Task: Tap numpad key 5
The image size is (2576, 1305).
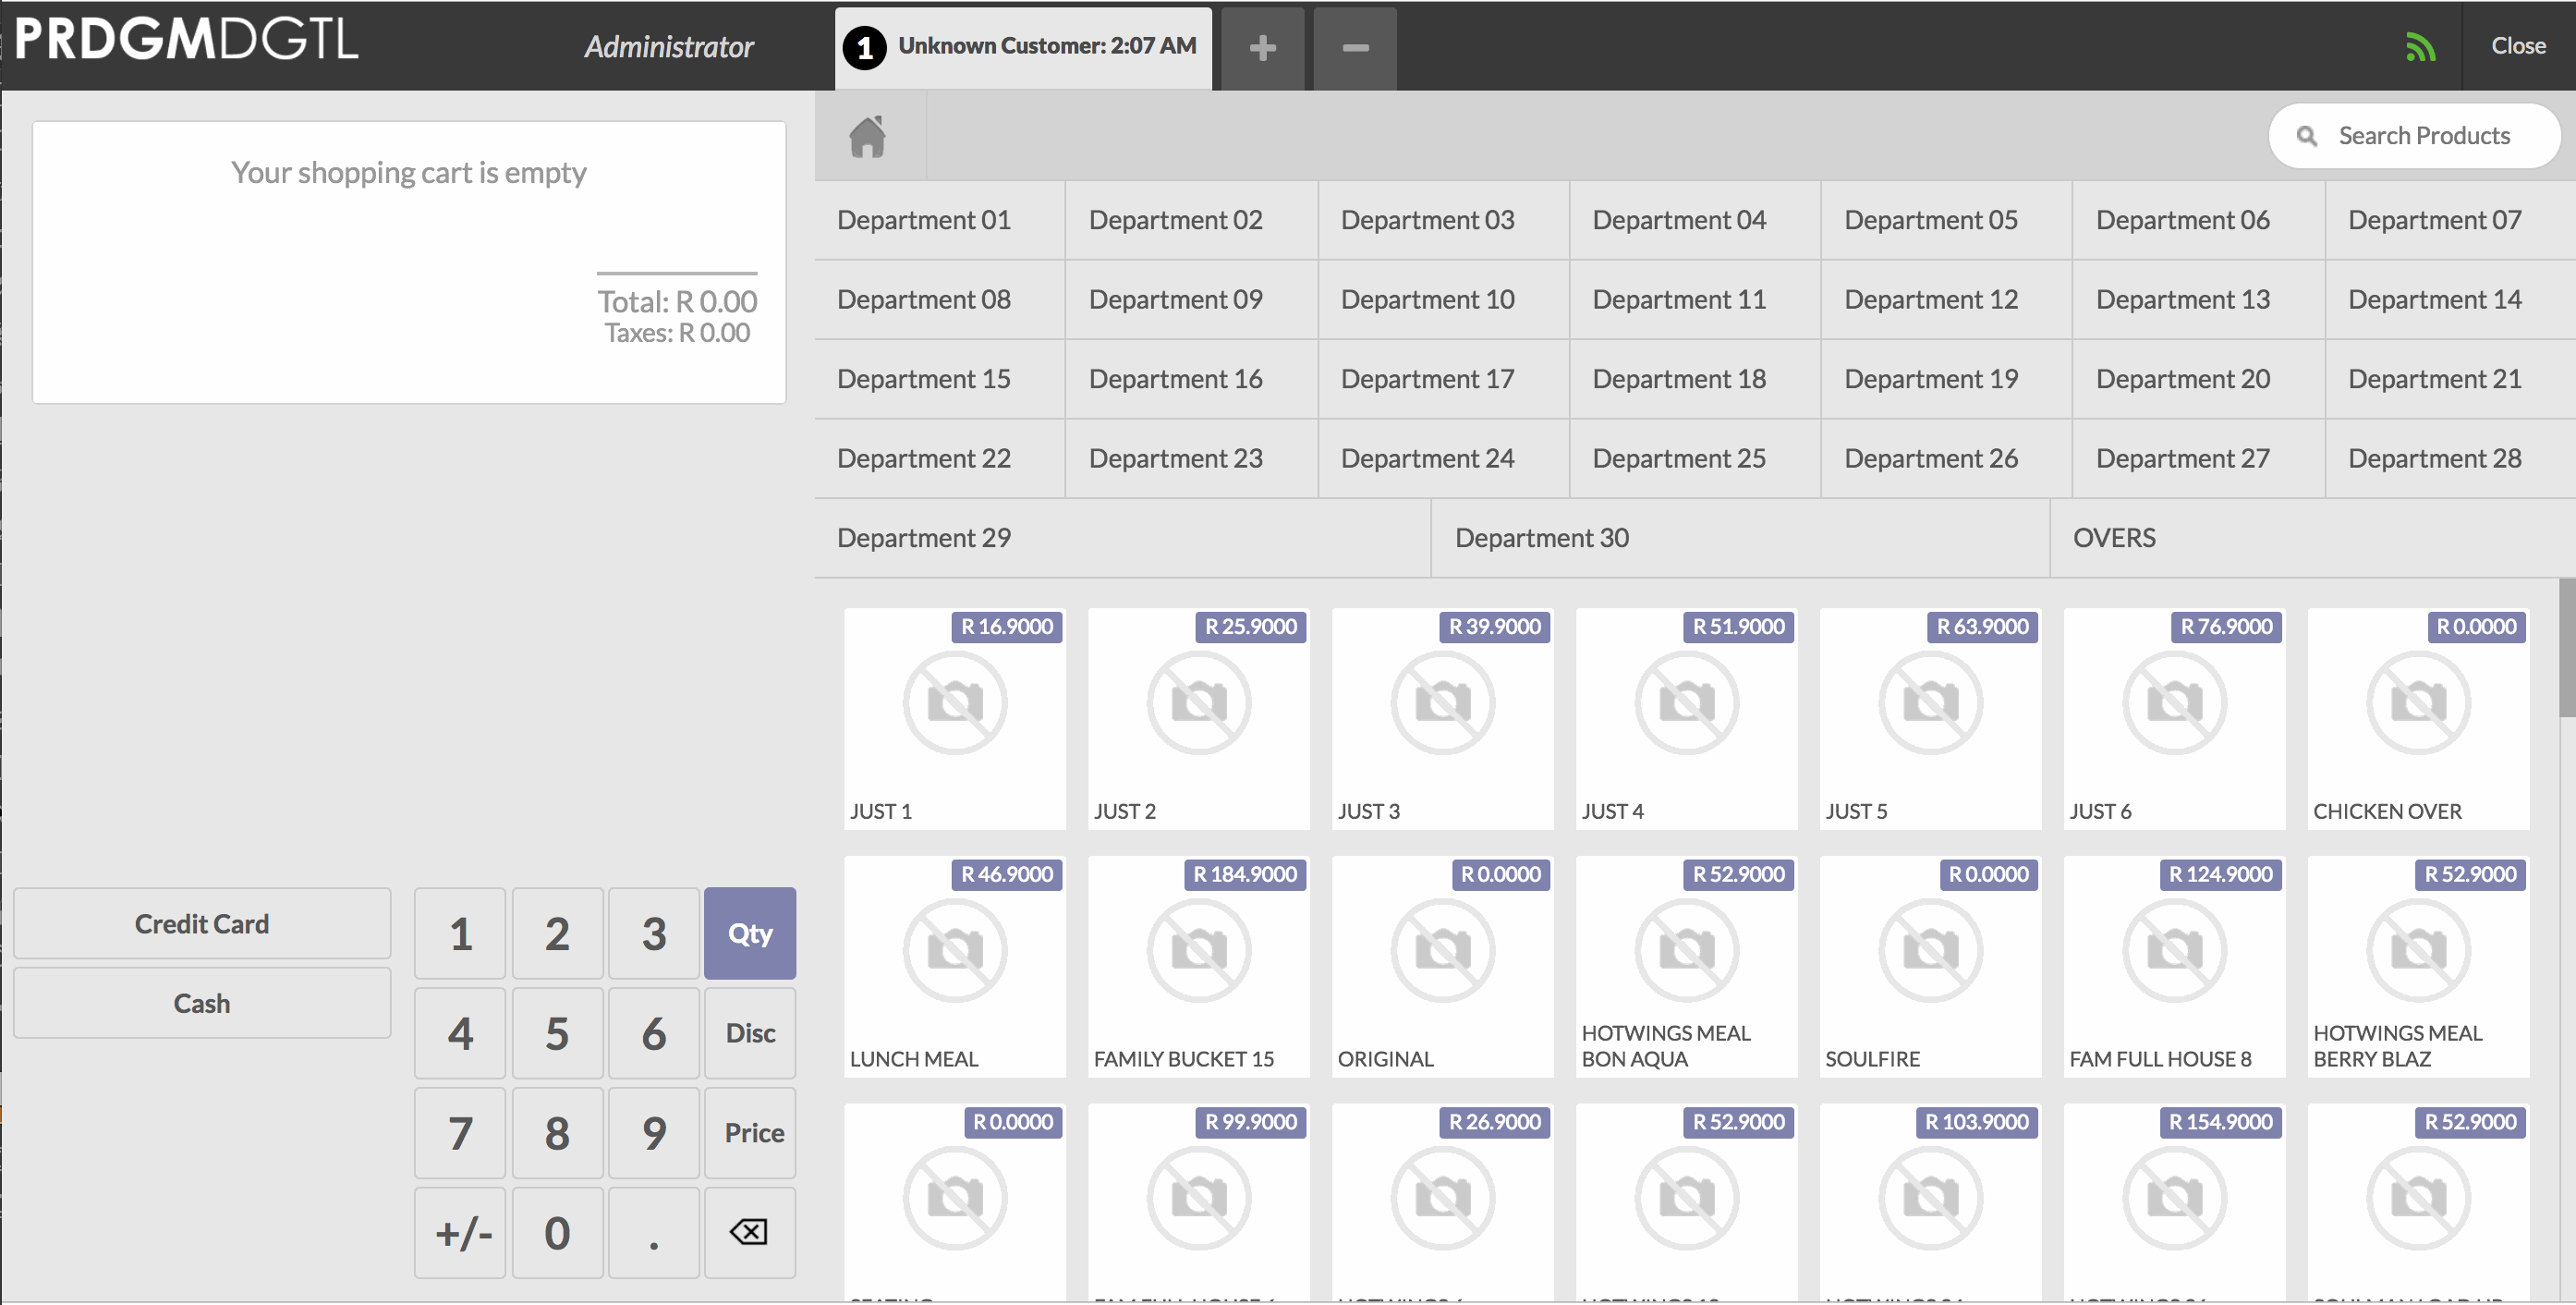Action: [x=557, y=1033]
